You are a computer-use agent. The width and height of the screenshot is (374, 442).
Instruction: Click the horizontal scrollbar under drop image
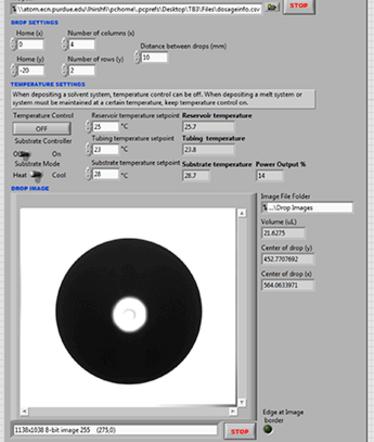tap(128, 411)
